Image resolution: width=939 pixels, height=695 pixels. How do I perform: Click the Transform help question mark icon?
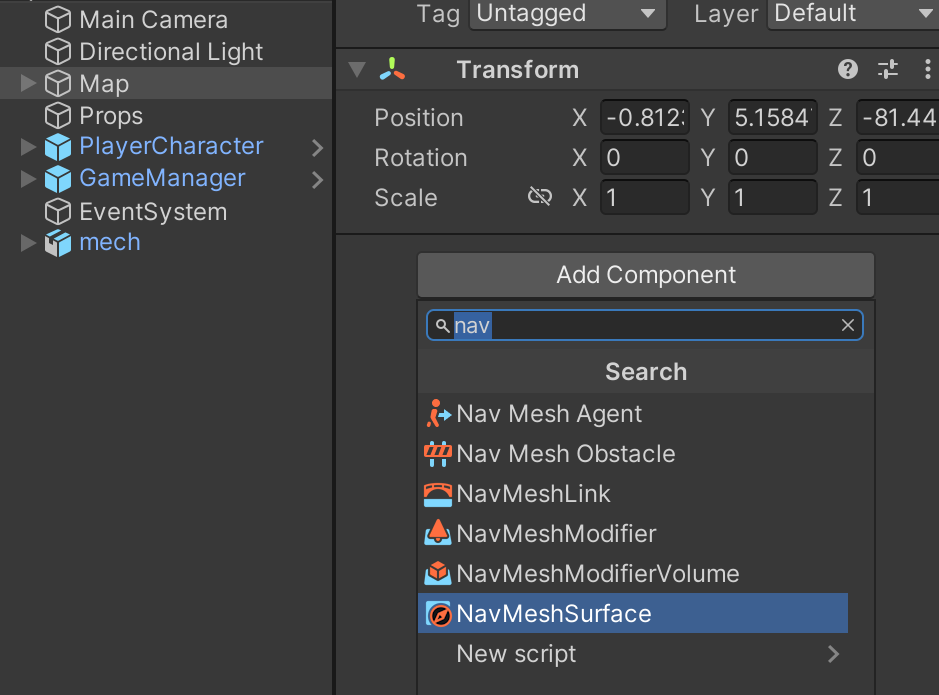[848, 69]
